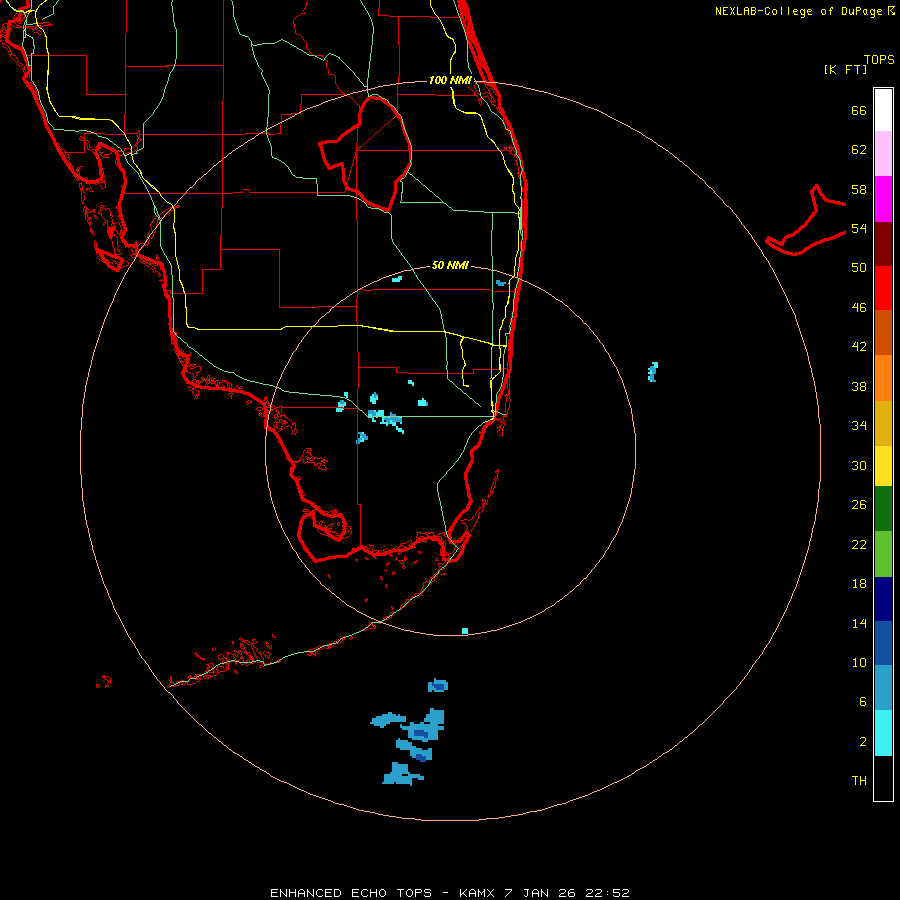Click the 6 value on the legend
Screen dimensions: 900x900
[x=862, y=702]
